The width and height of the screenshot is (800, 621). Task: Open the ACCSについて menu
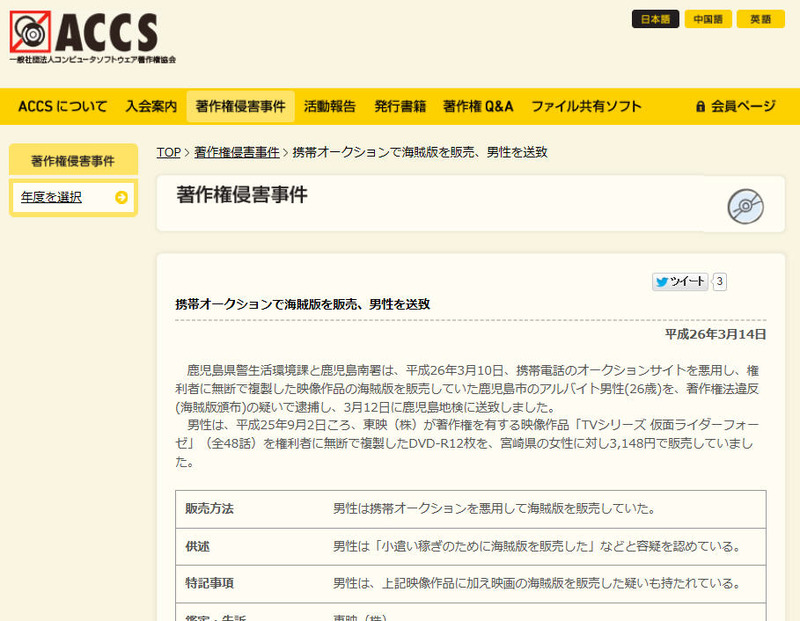tap(62, 107)
